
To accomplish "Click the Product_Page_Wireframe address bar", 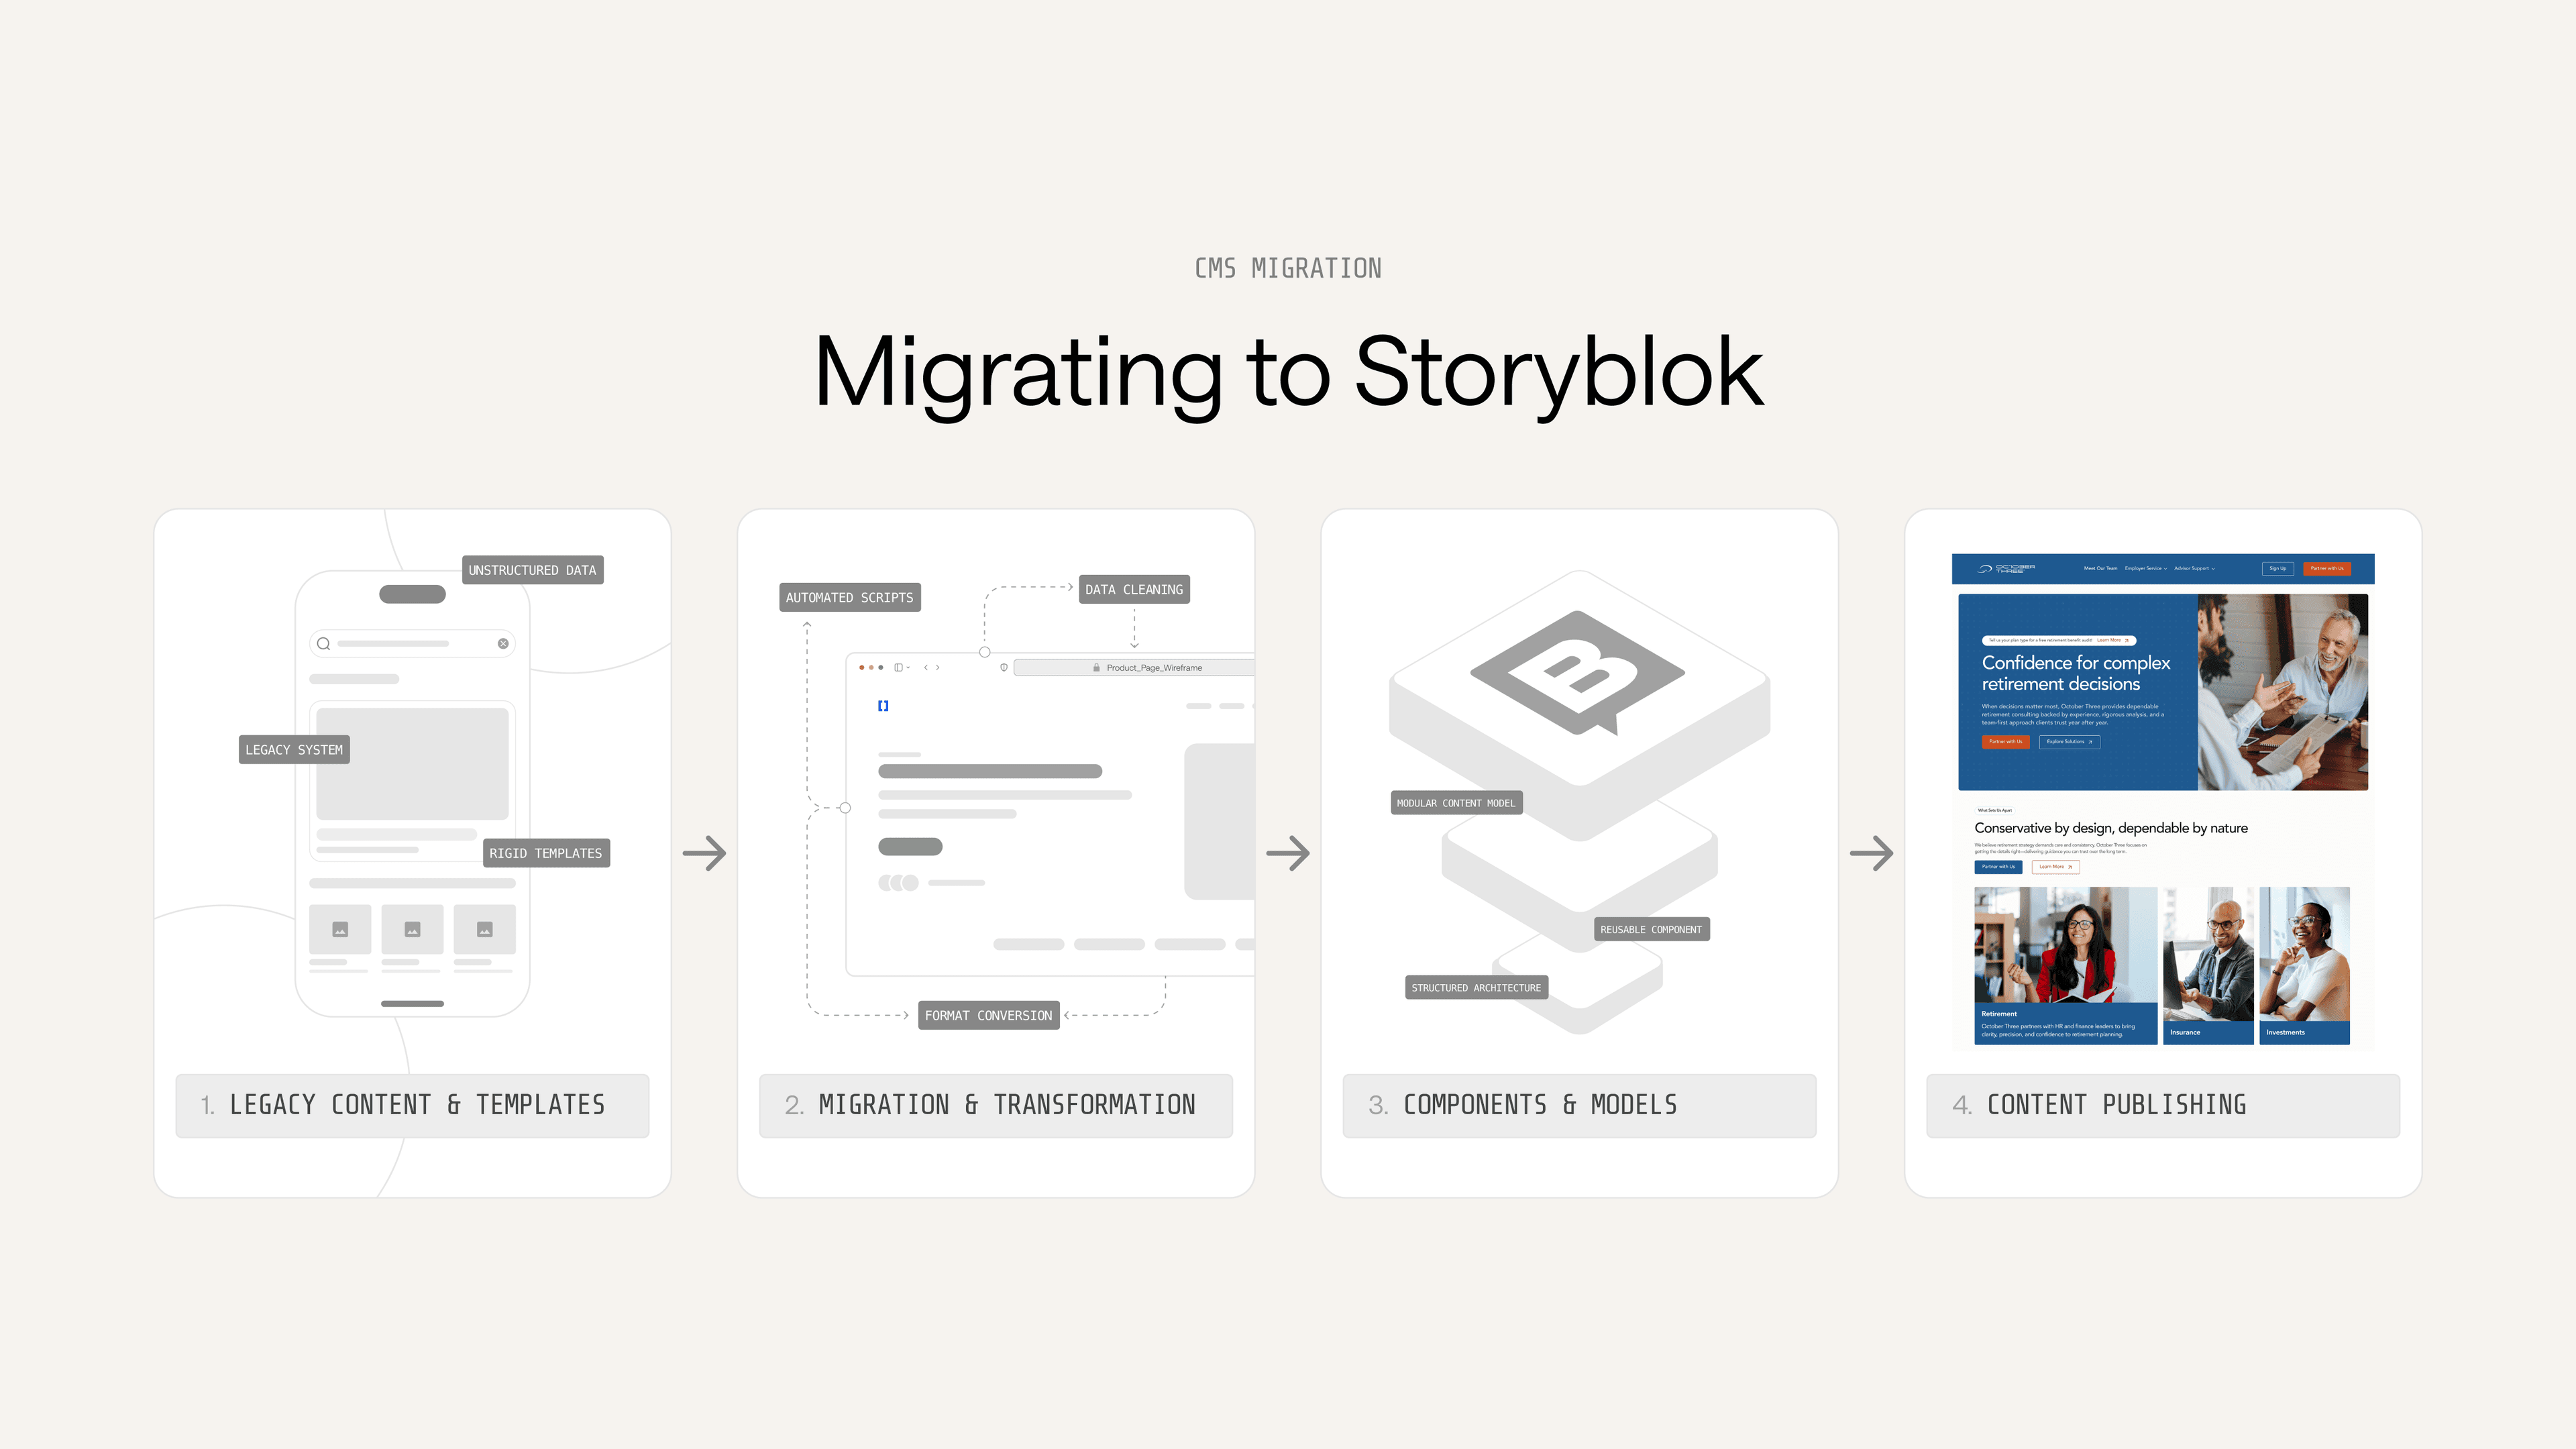I will click(x=1135, y=668).
